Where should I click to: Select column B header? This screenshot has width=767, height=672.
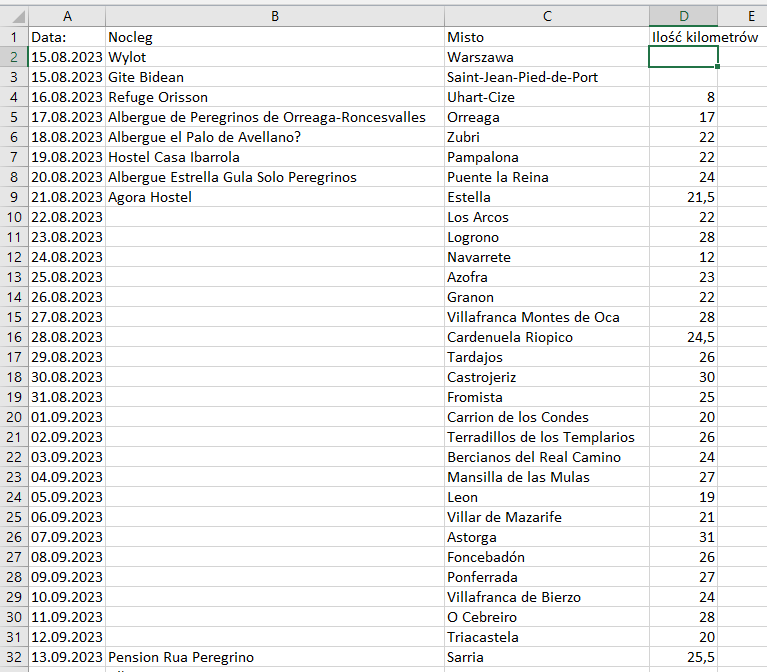(275, 16)
